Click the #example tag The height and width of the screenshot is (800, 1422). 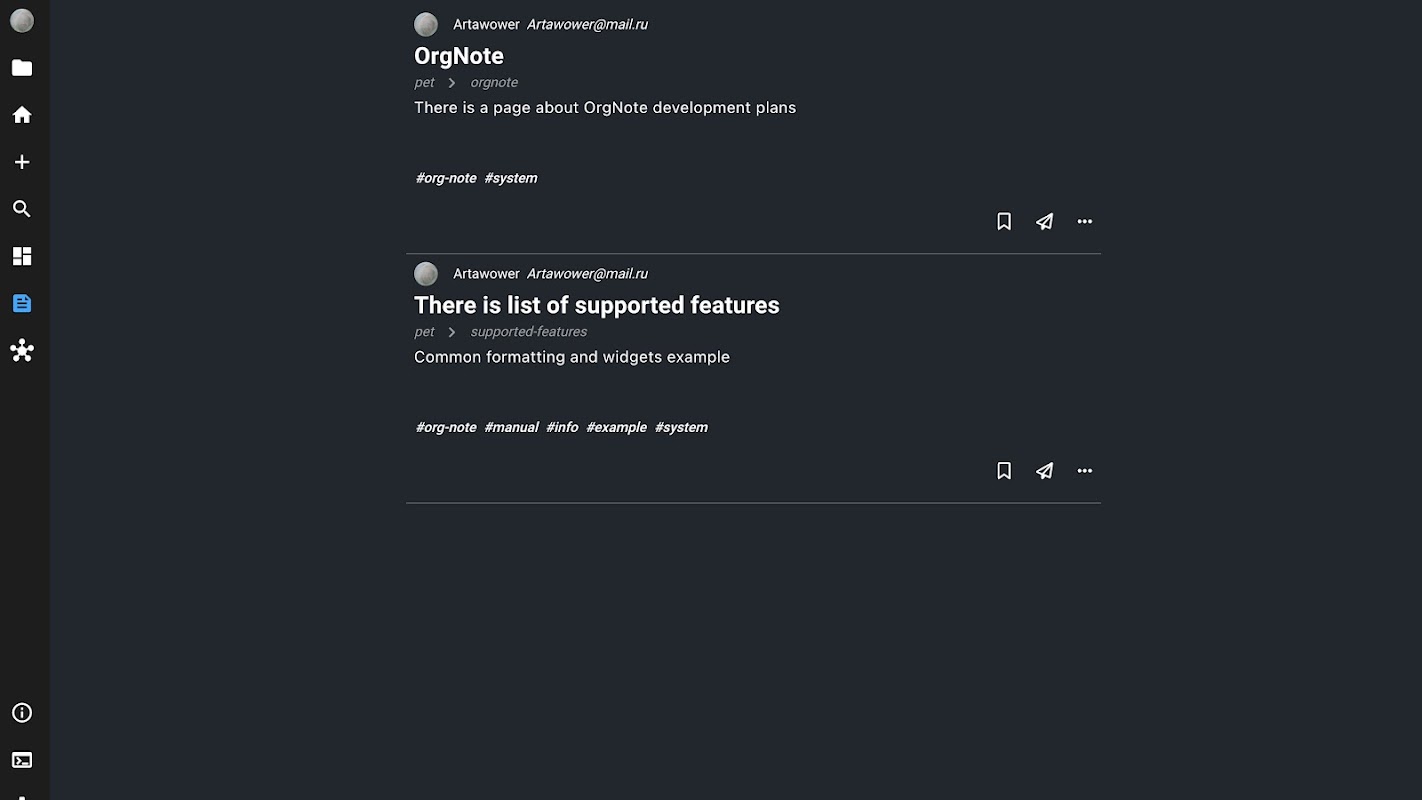click(x=616, y=427)
